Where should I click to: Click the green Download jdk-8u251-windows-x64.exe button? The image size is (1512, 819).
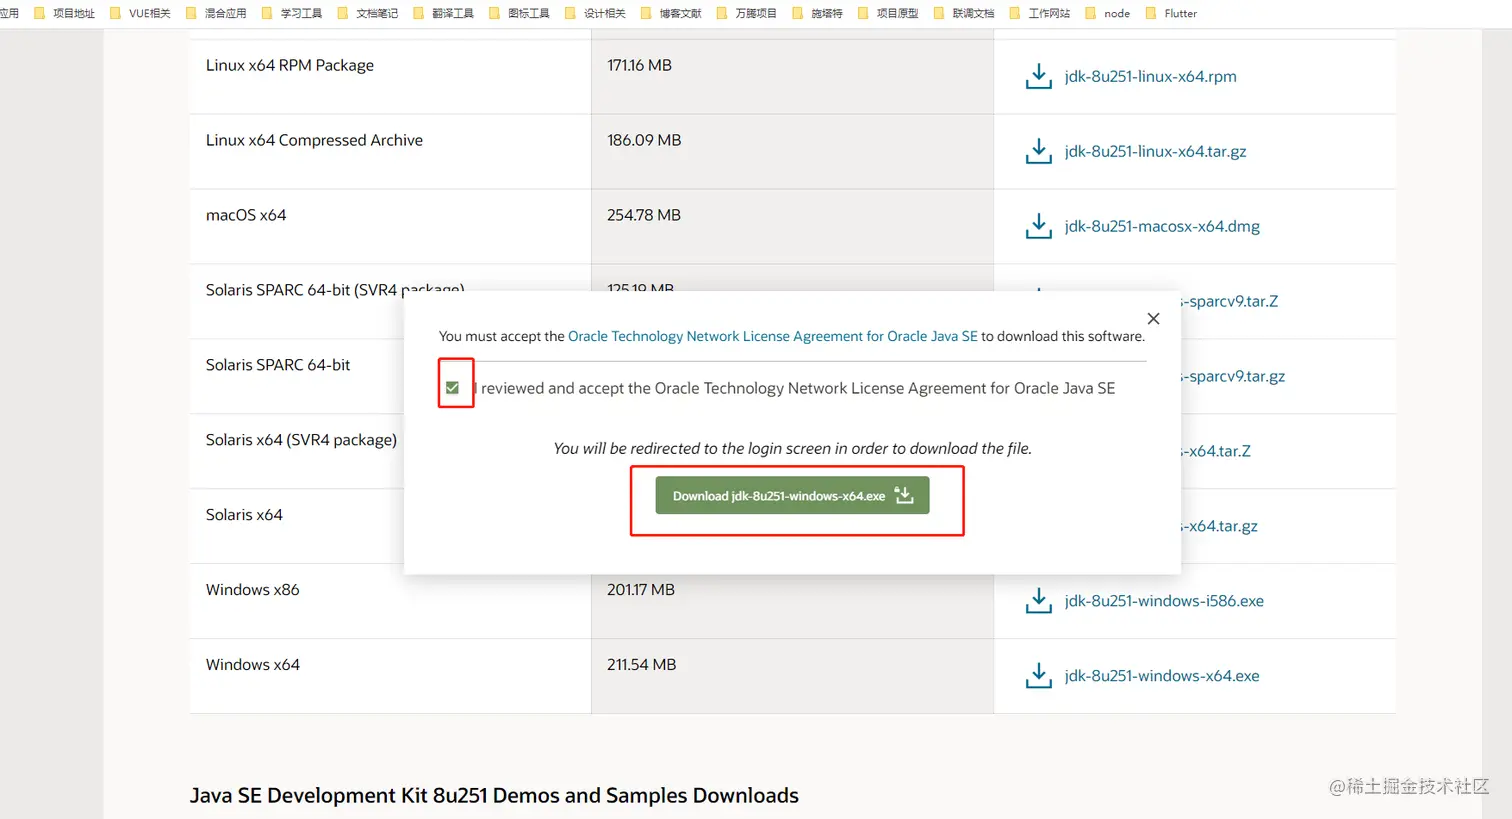point(792,496)
